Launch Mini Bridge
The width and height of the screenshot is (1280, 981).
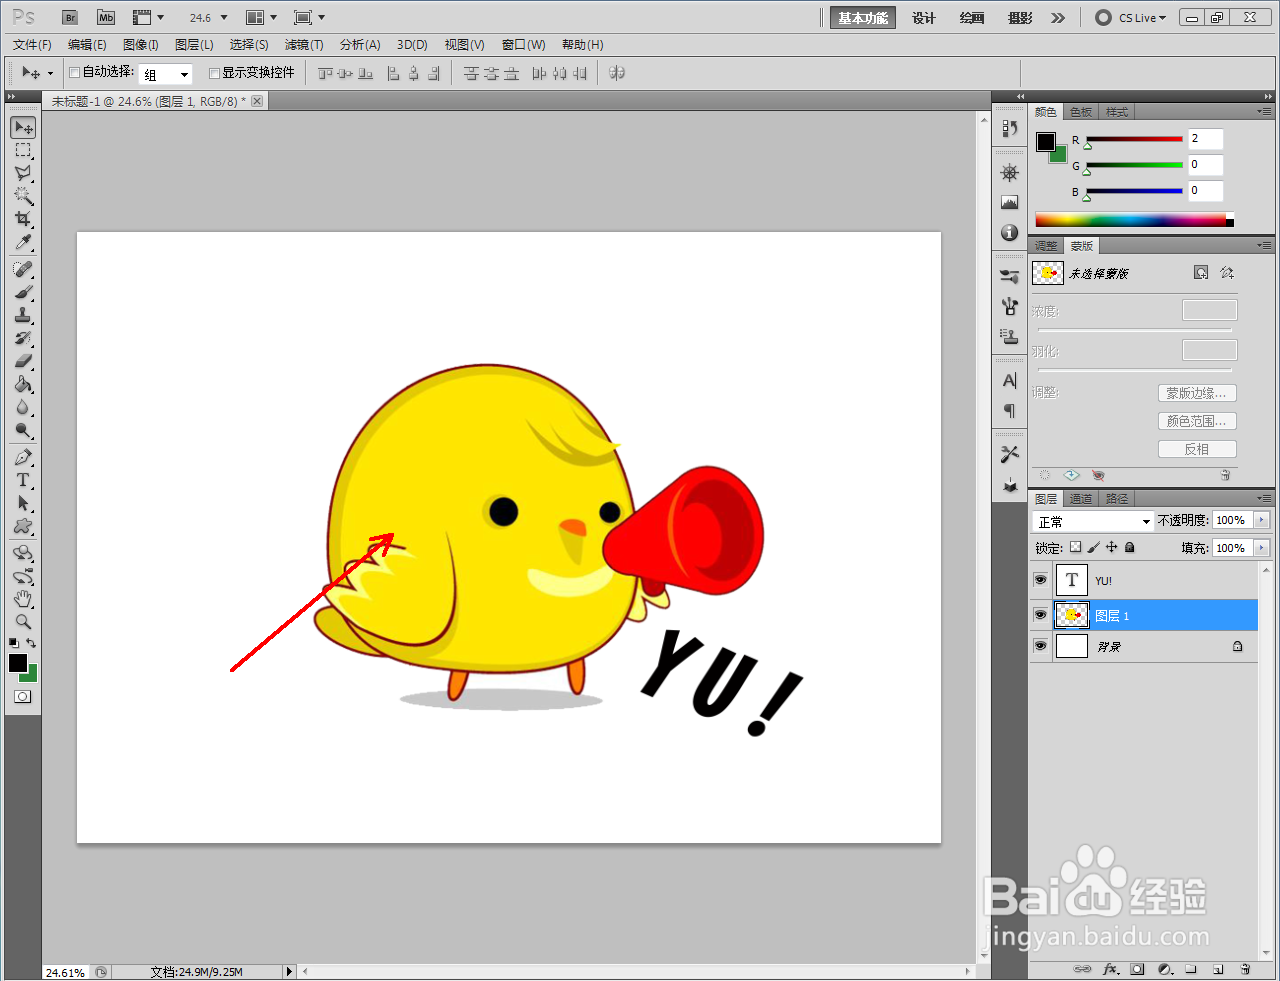click(106, 18)
